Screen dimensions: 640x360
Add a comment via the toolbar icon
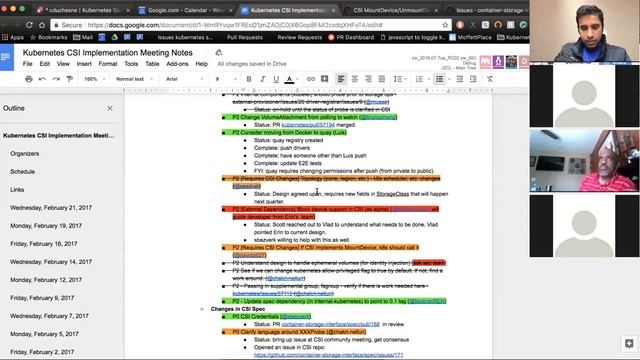click(x=324, y=79)
